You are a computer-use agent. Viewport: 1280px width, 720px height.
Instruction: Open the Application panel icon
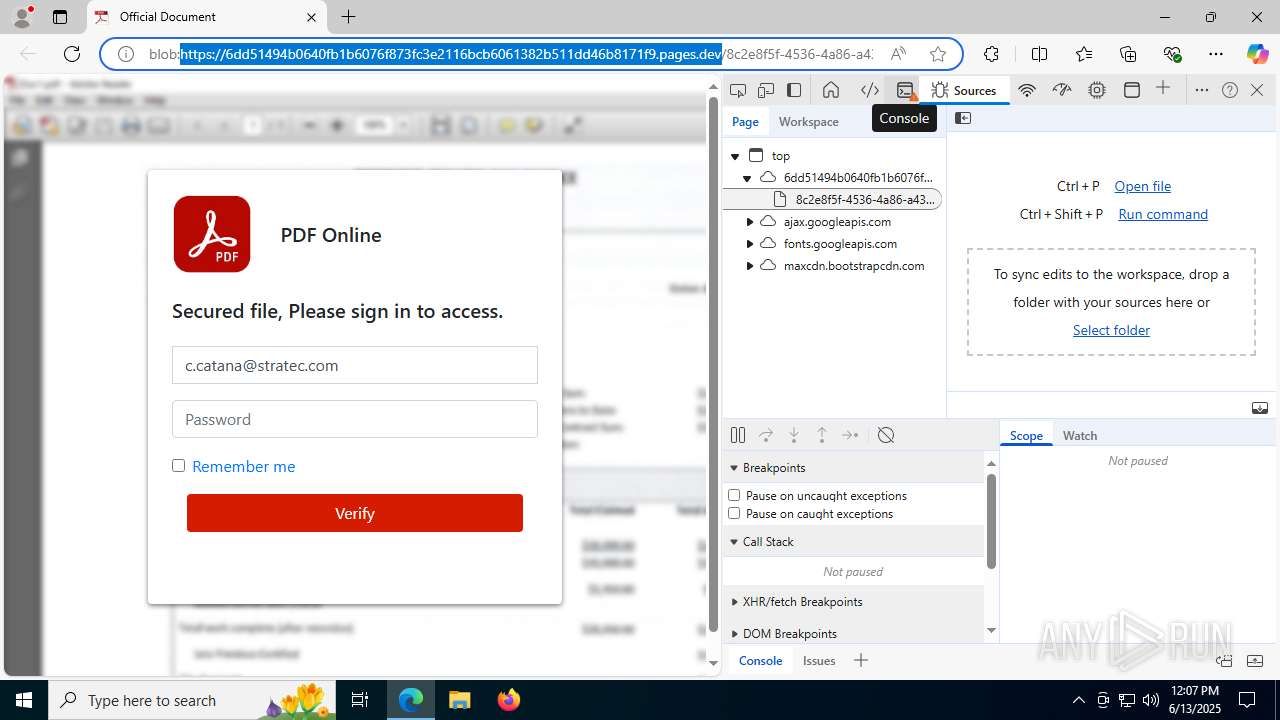[1132, 90]
